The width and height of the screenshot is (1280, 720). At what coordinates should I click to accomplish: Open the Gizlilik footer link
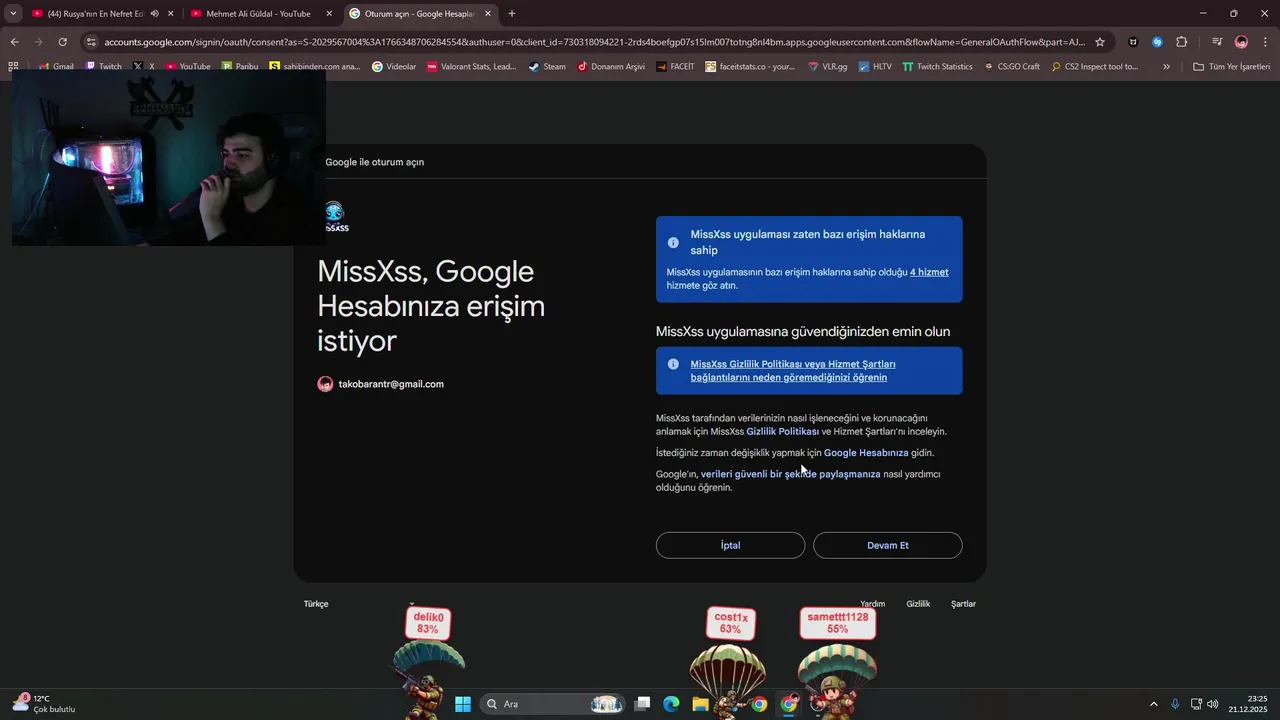pos(918,604)
